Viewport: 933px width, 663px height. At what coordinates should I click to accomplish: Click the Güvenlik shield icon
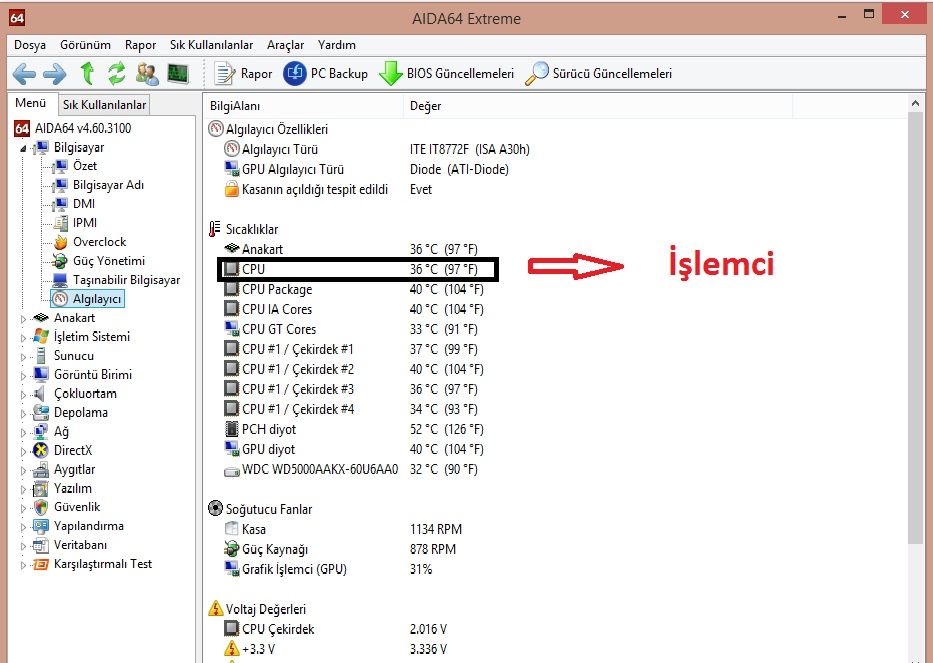coord(40,508)
